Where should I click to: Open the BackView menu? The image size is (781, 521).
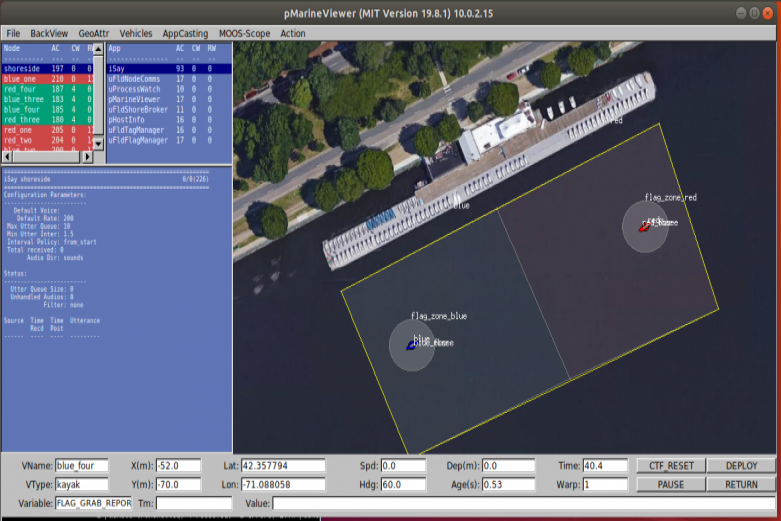click(x=49, y=33)
